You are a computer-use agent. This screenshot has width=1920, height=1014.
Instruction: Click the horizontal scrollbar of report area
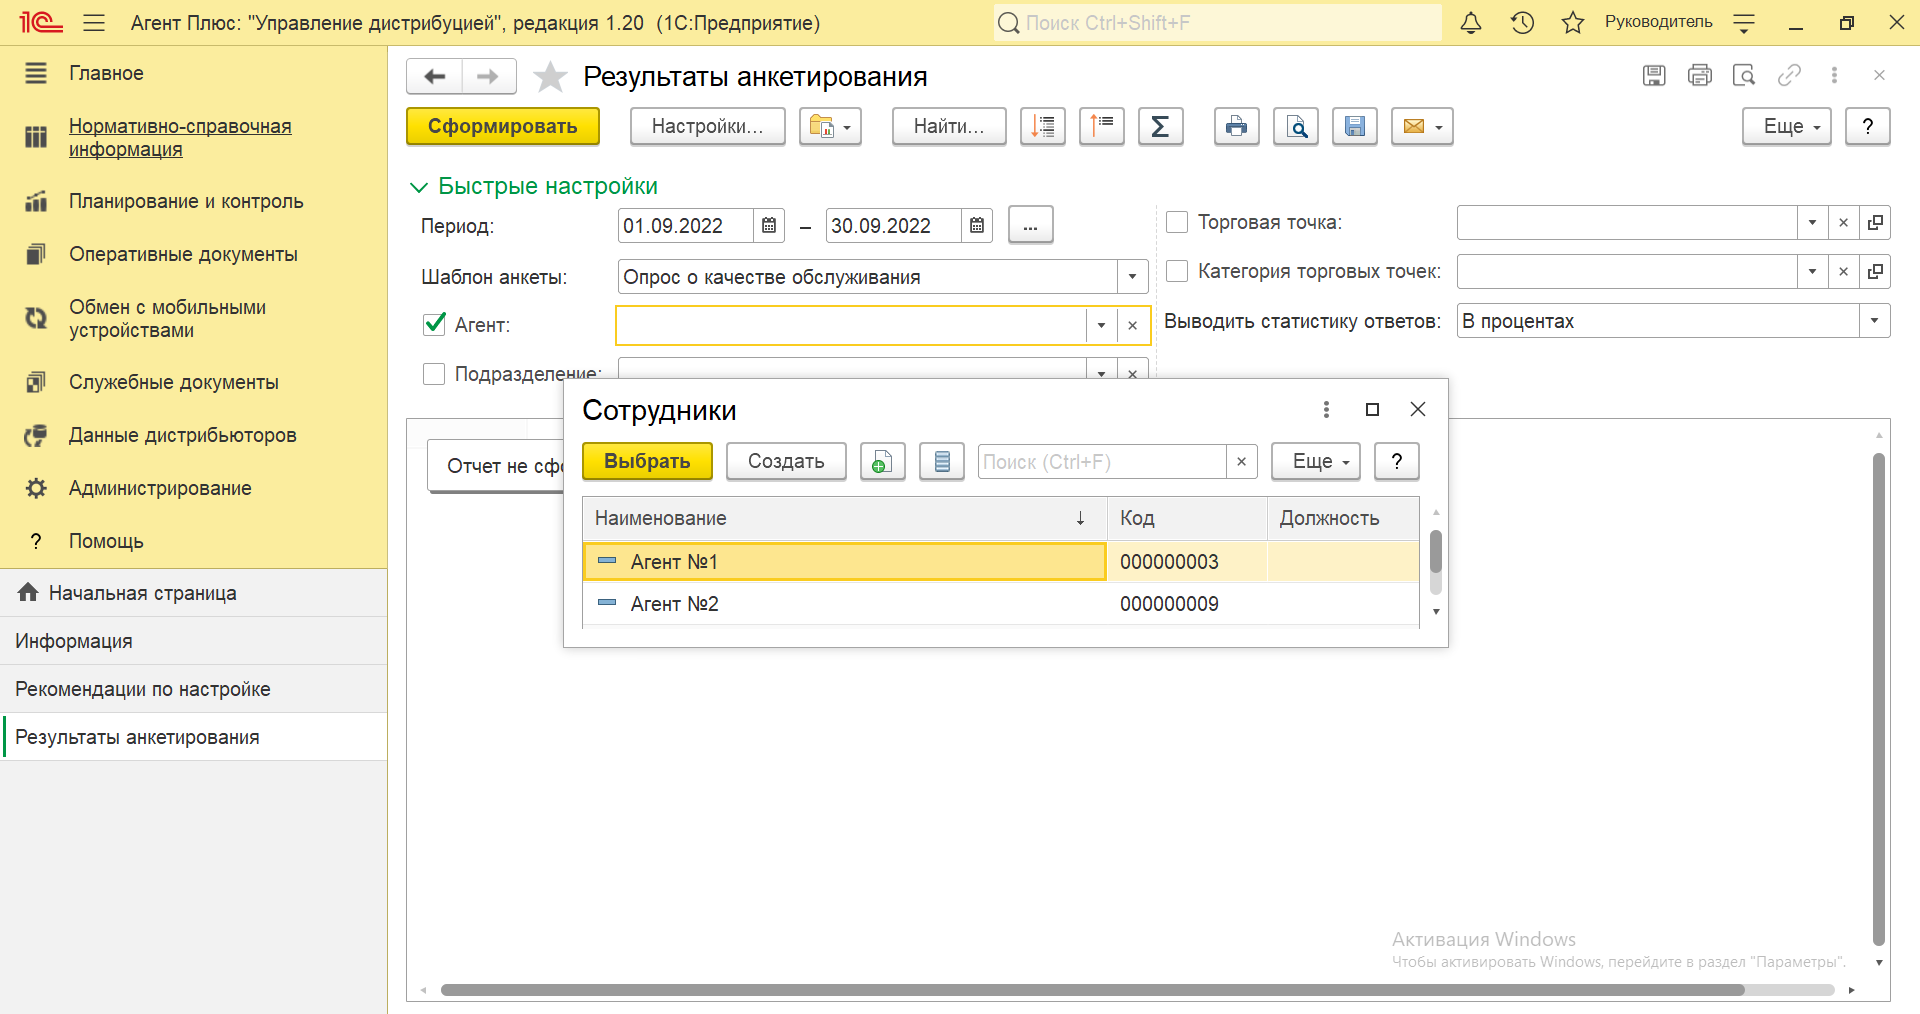click(x=1092, y=990)
